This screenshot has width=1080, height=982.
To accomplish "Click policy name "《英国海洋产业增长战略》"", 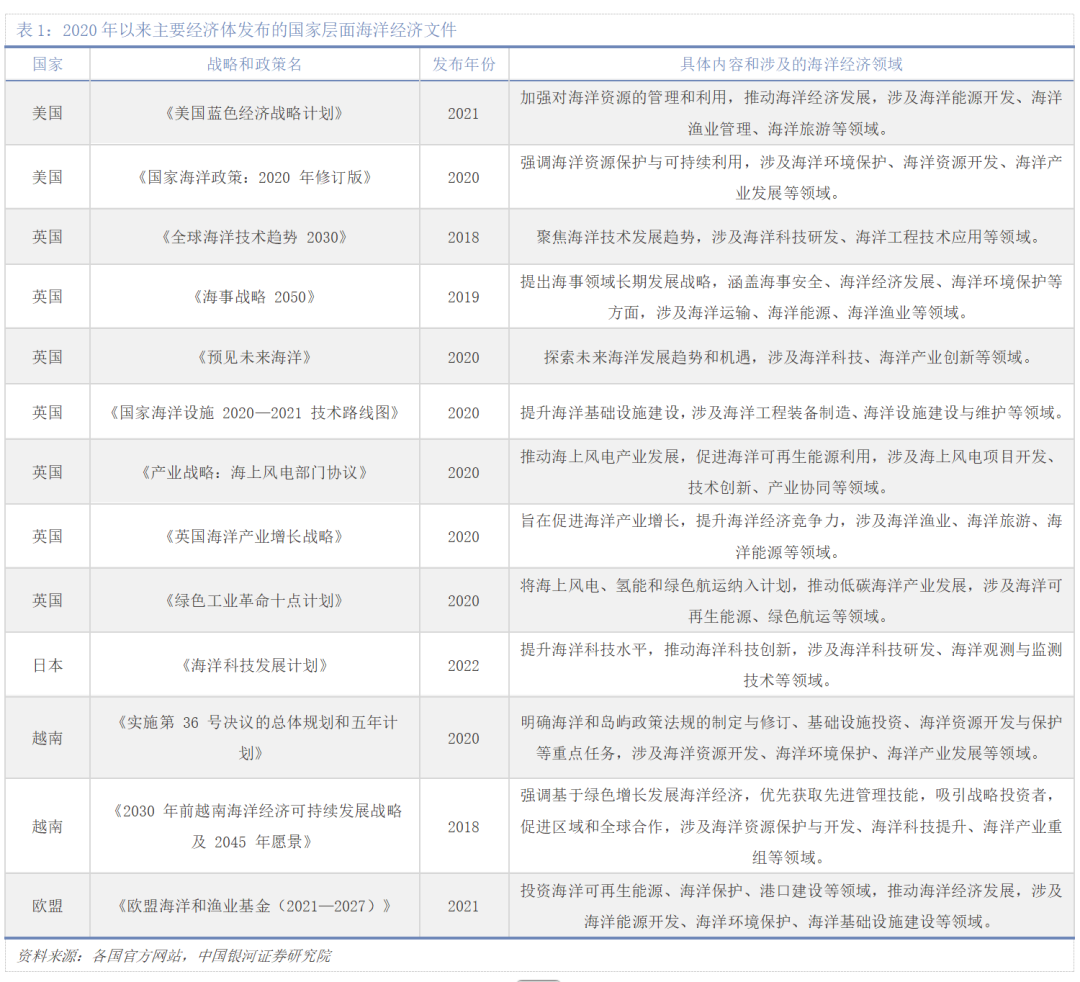I will (x=254, y=536).
